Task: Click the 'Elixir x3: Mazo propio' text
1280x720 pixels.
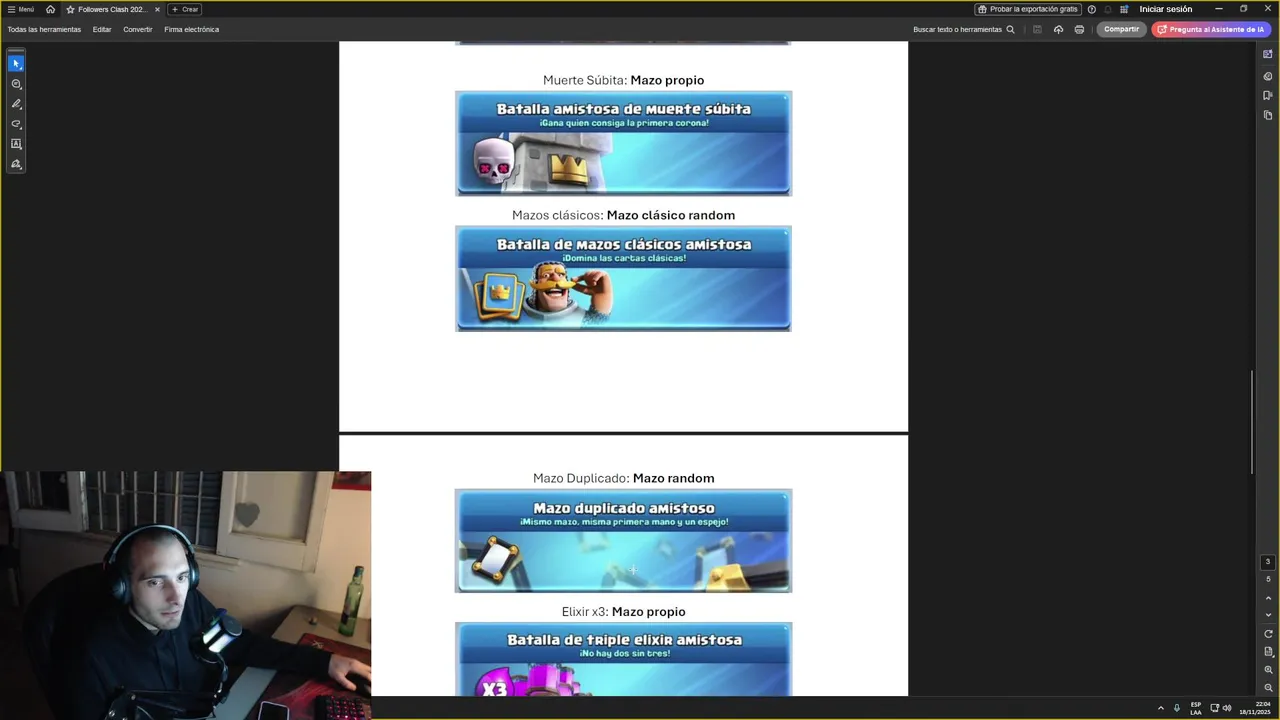Action: click(x=623, y=611)
